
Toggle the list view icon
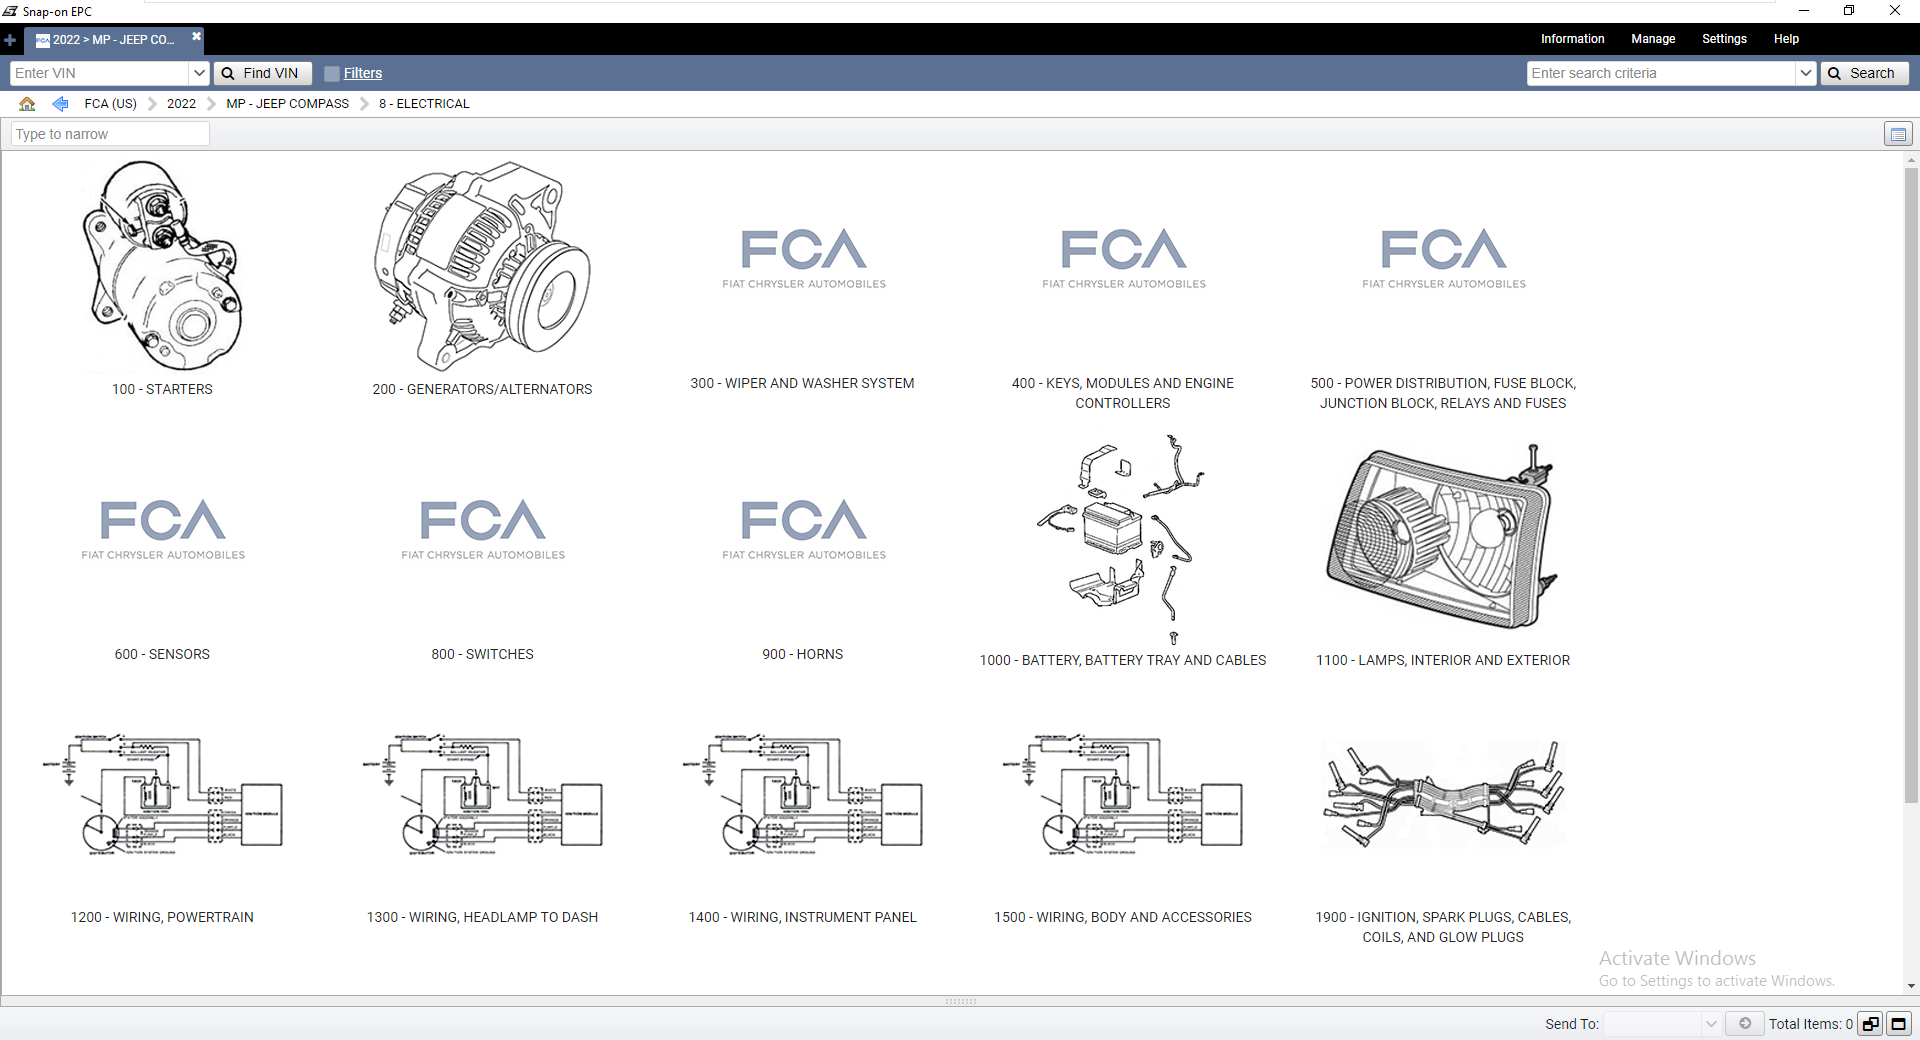(1897, 134)
